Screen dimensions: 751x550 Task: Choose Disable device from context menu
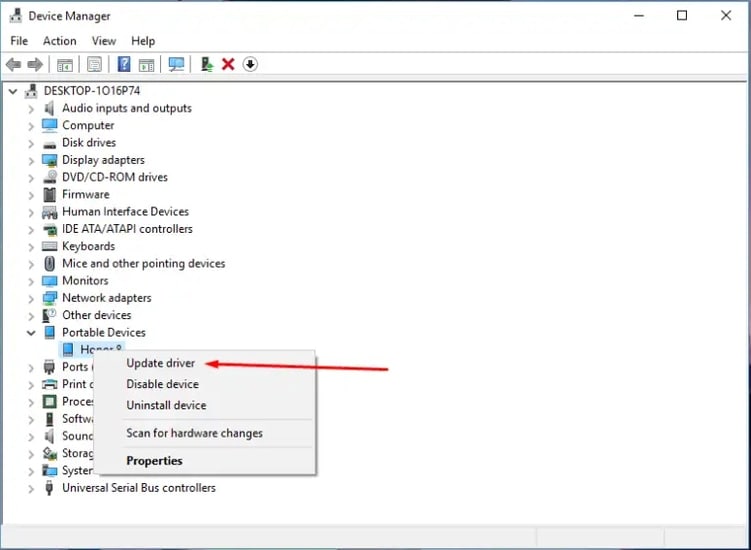coord(162,384)
